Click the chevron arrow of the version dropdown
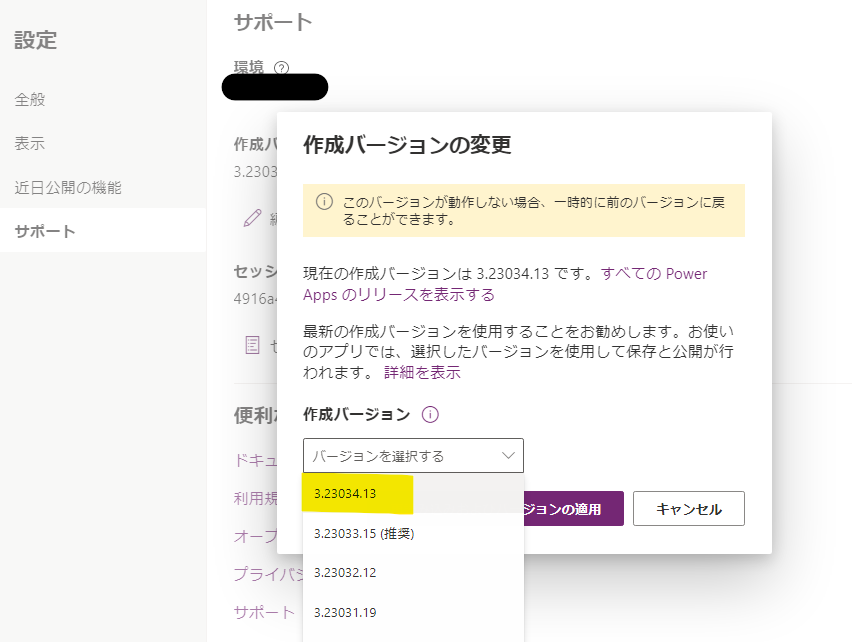The image size is (852, 642). (x=508, y=456)
